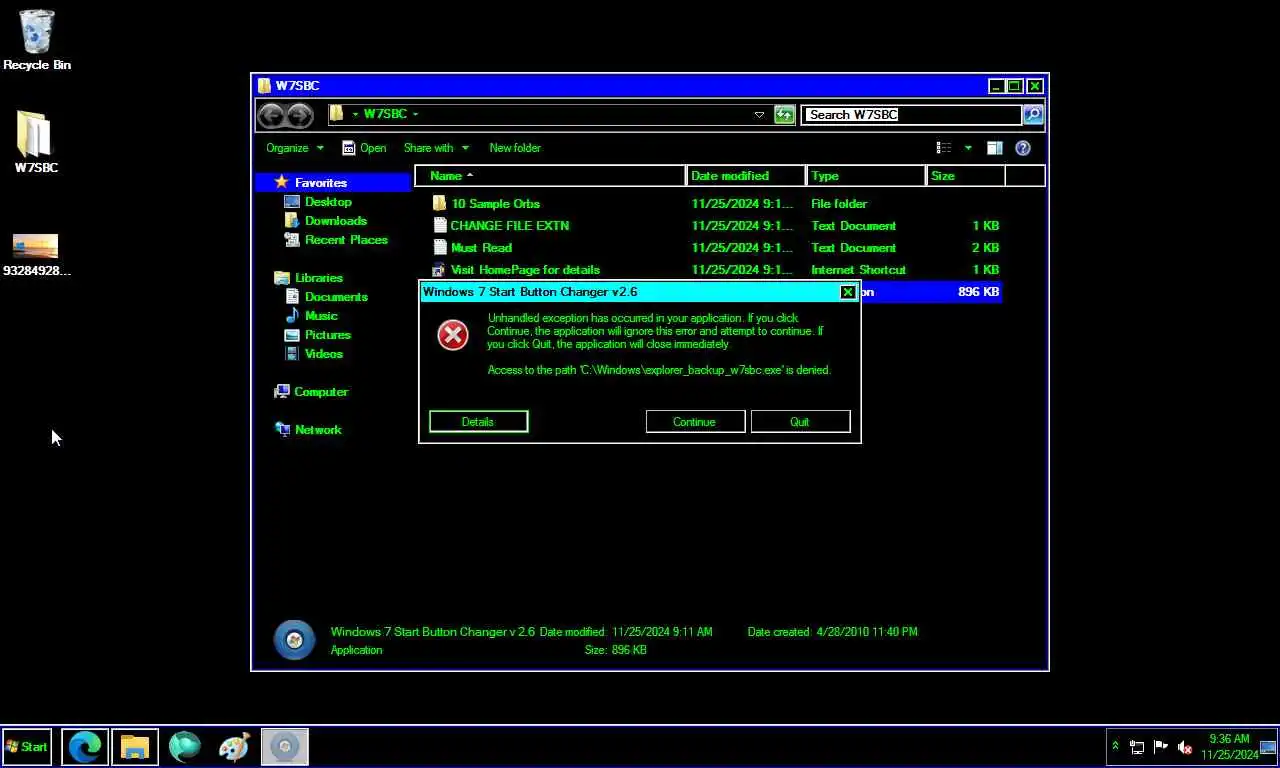Sort by the Type column header
1280x768 pixels.
(866, 176)
